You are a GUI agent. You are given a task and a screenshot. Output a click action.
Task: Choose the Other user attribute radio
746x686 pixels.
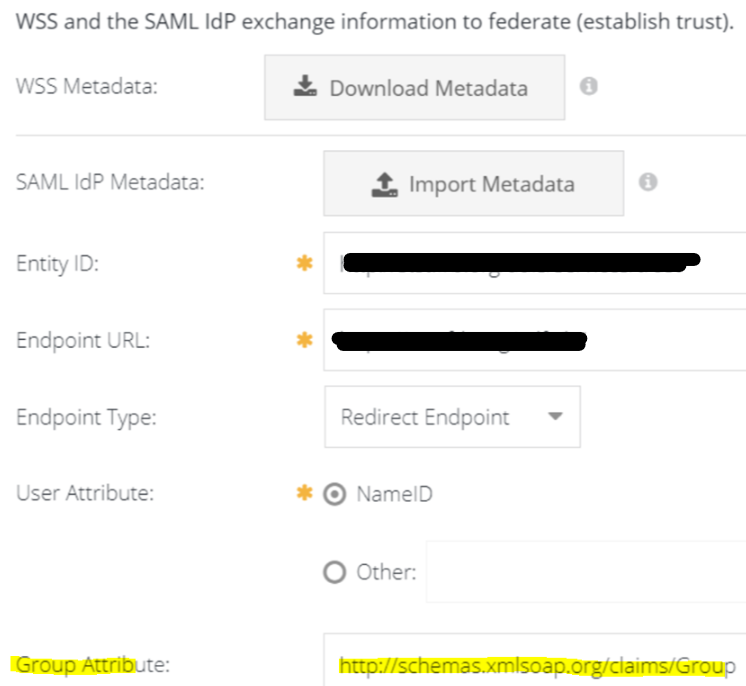(335, 573)
